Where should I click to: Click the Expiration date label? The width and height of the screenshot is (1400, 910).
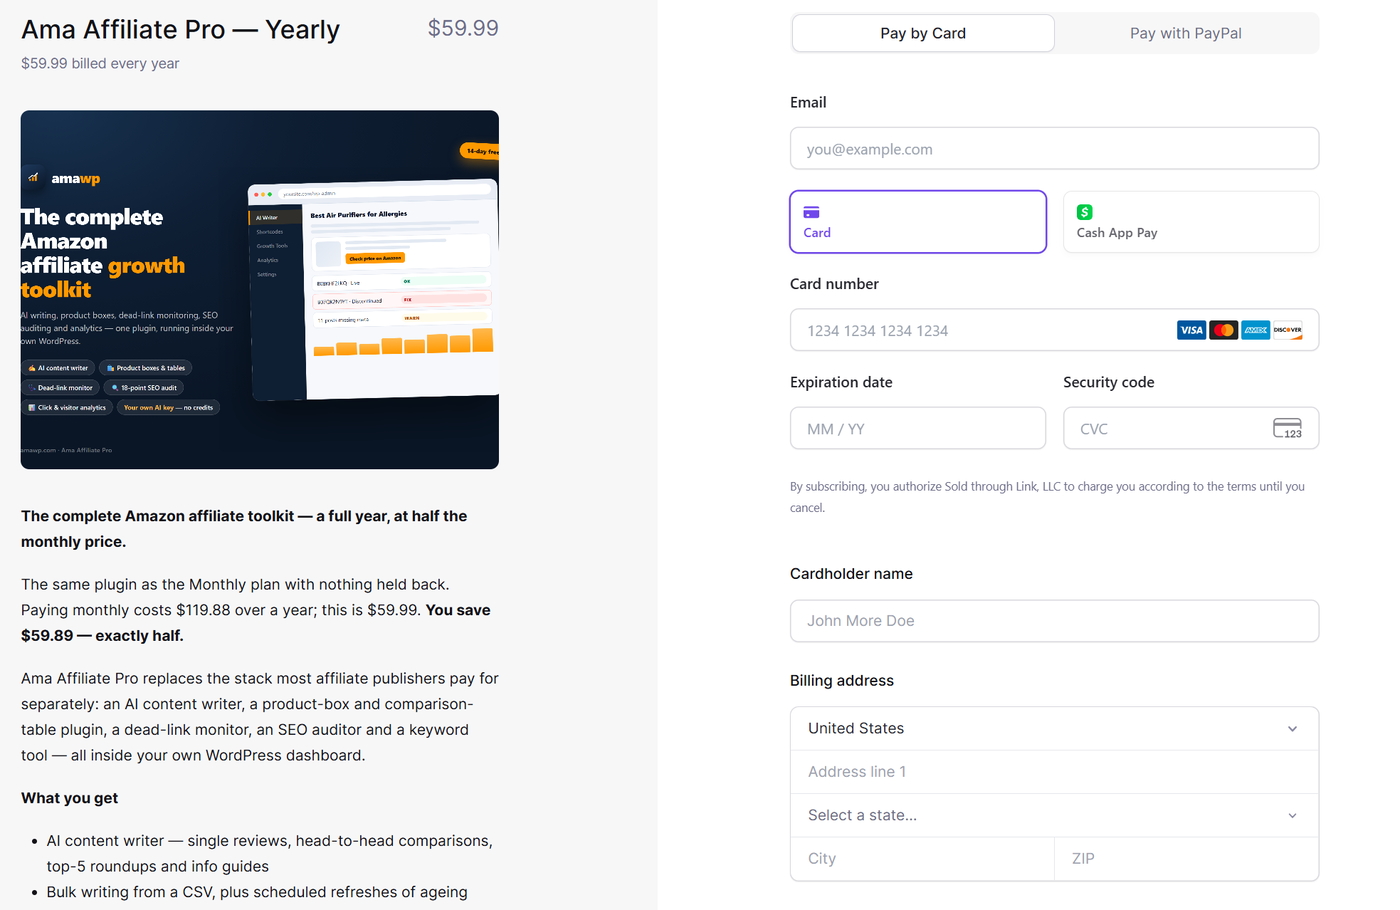841,382
